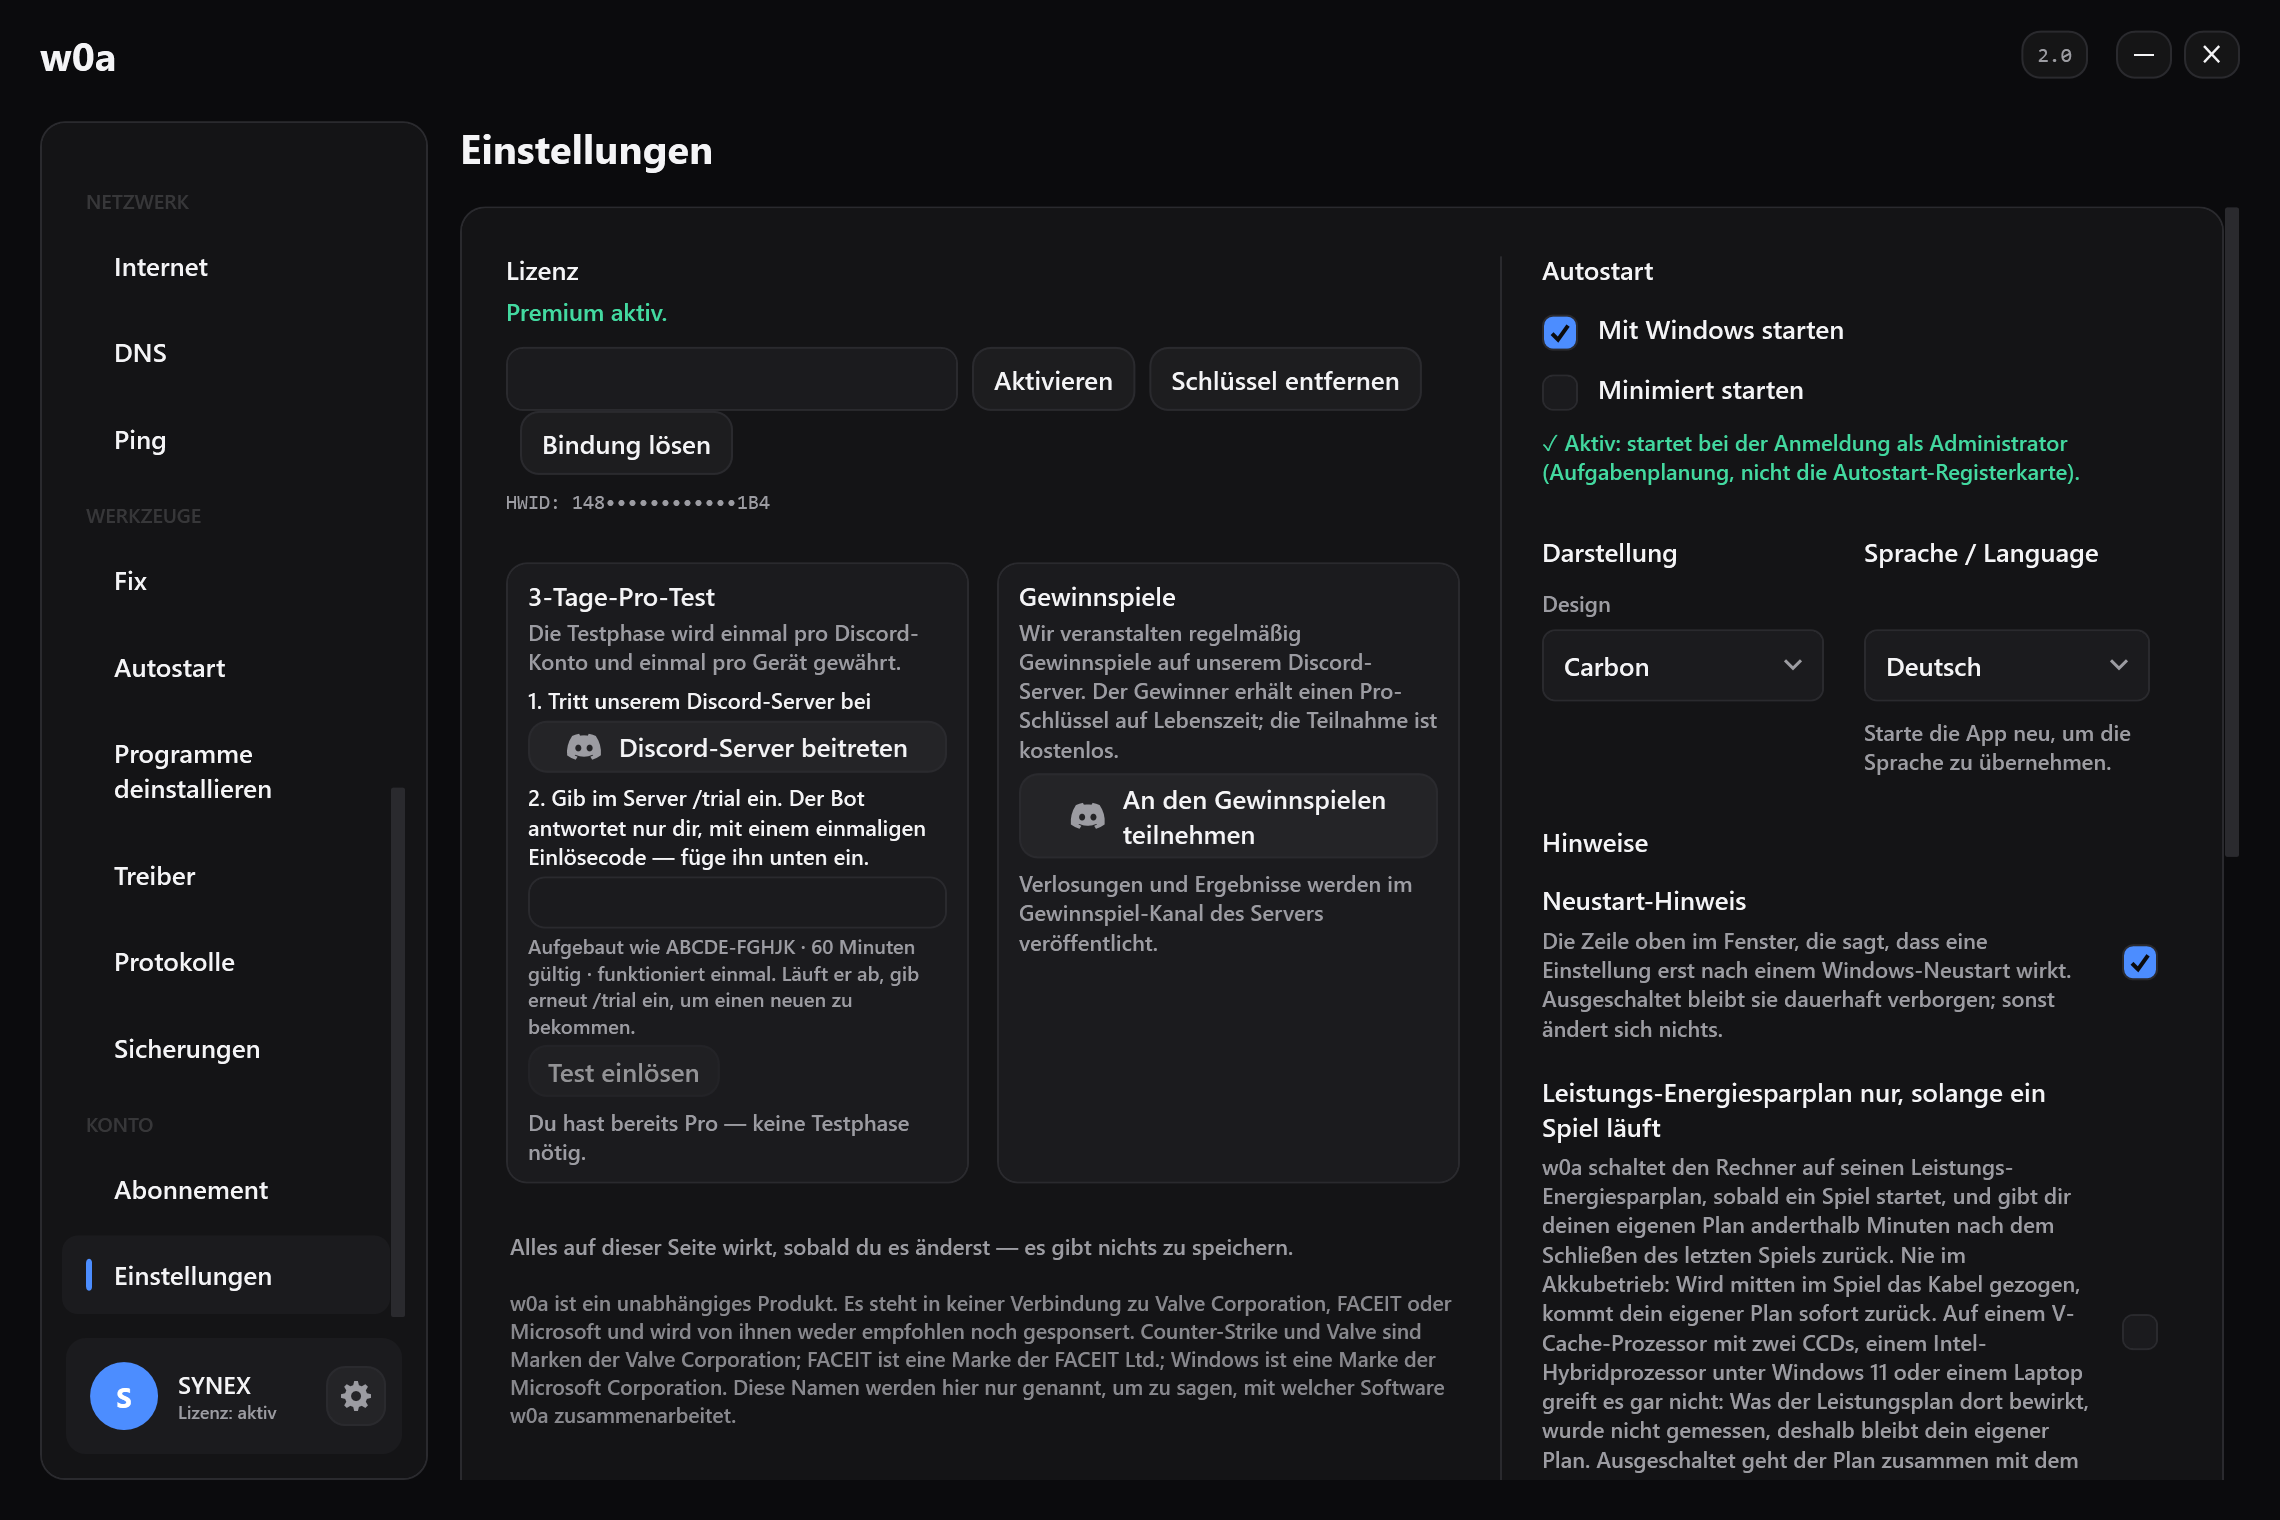This screenshot has width=2280, height=1520.
Task: Minimize the w0a window
Action: click(2143, 55)
